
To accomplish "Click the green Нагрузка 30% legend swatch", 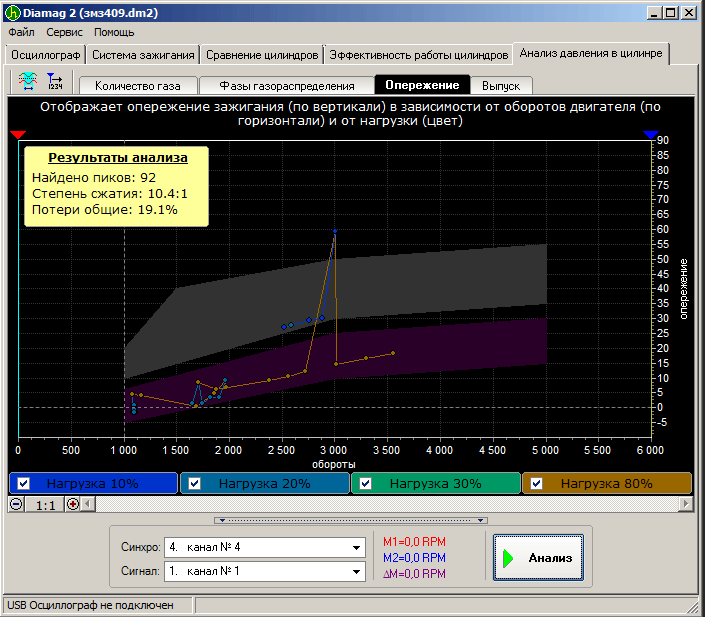I will [x=435, y=483].
